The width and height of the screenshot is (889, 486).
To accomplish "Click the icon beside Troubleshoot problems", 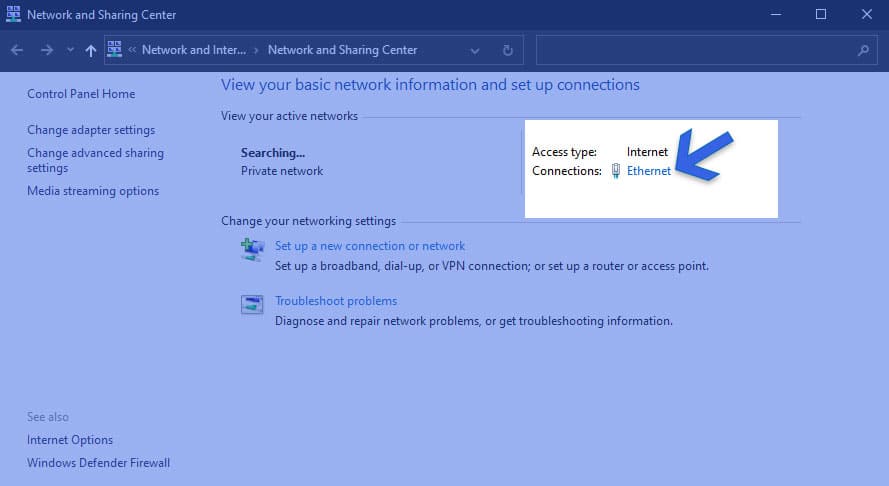I will click(x=252, y=304).
